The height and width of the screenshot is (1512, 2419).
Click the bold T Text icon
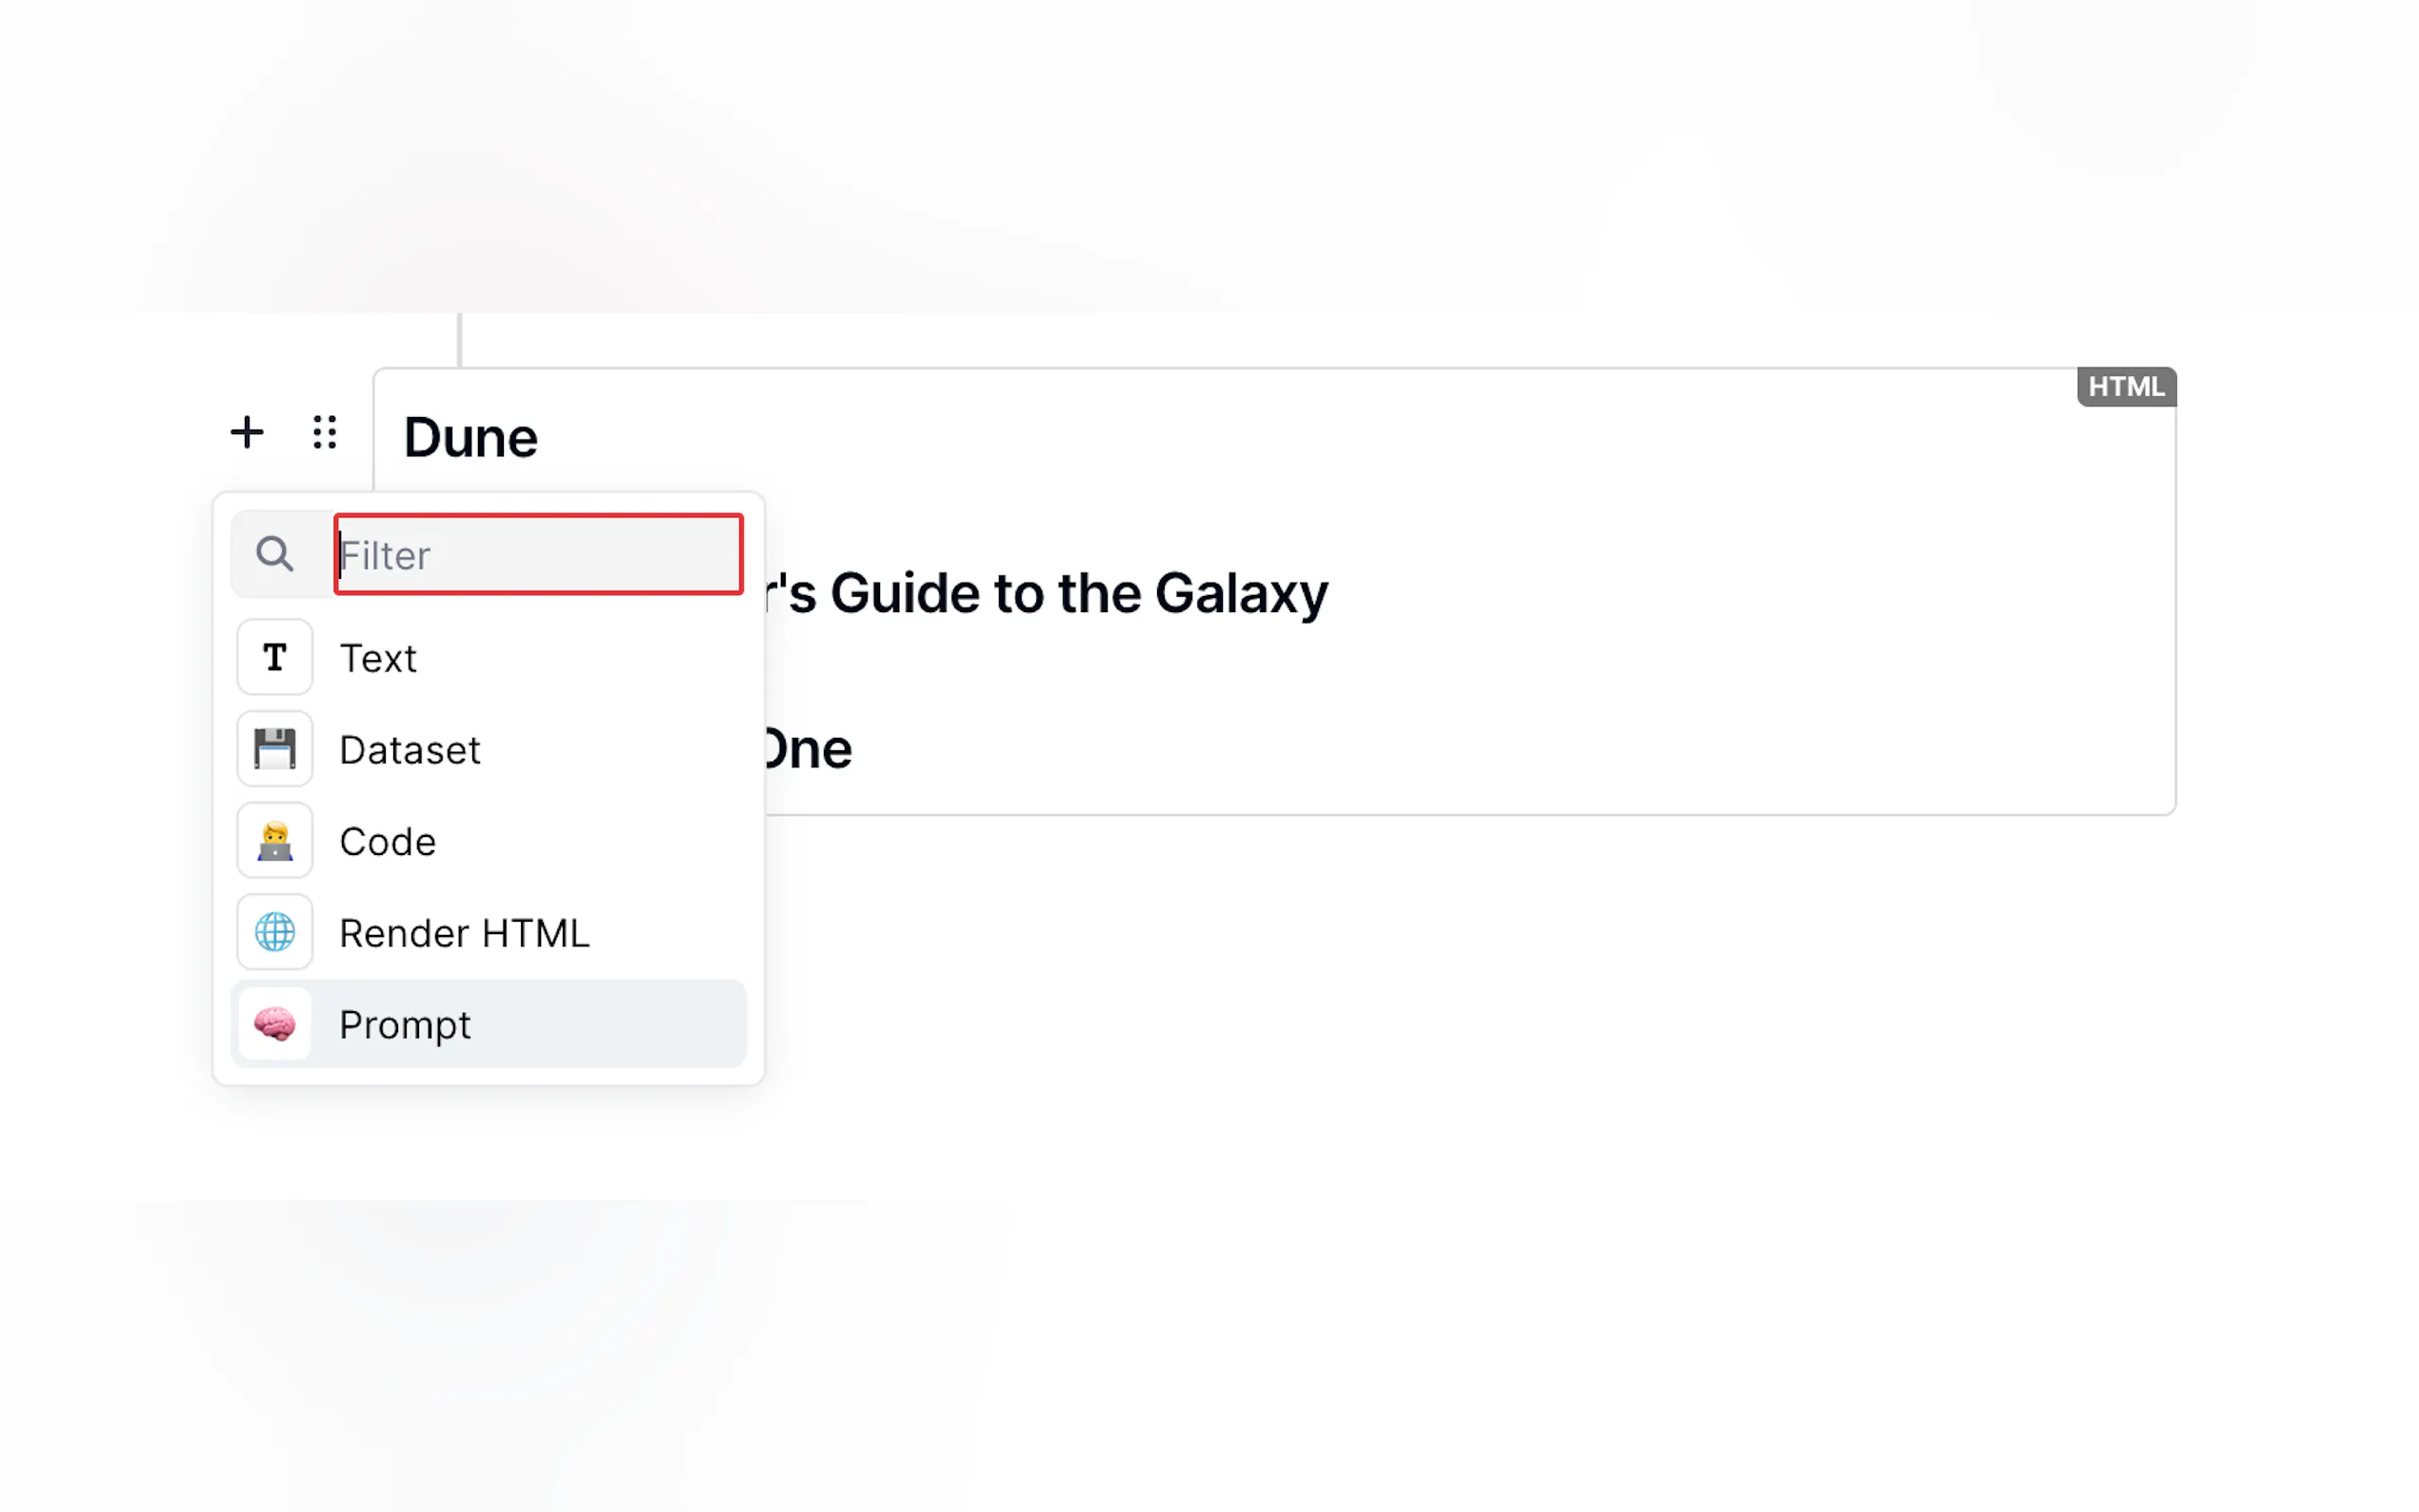coord(275,657)
